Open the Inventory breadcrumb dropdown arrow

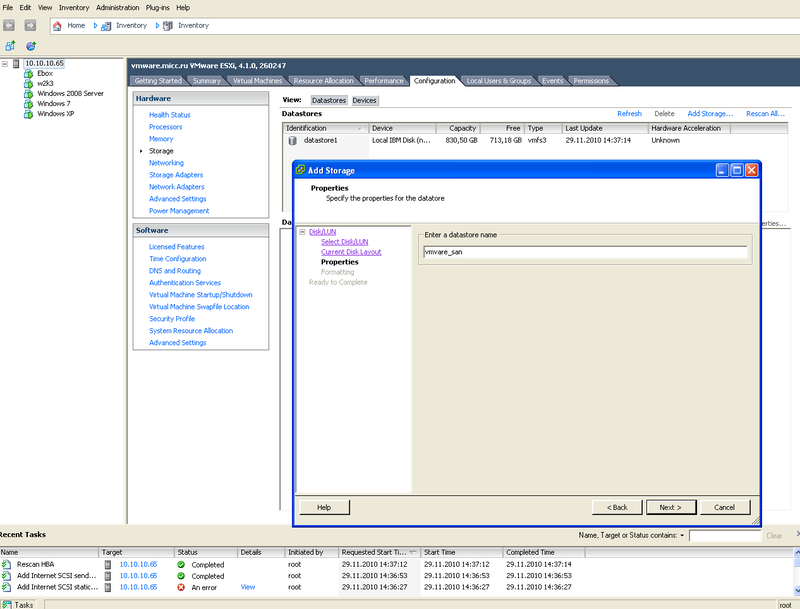(x=157, y=26)
